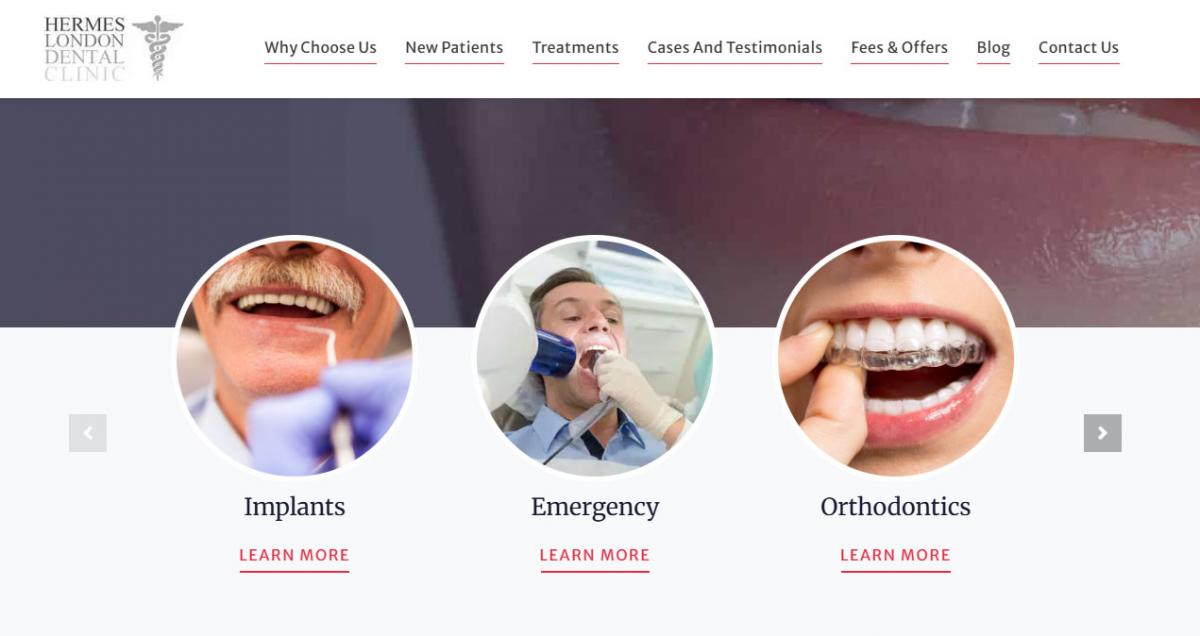This screenshot has height=636, width=1200.
Task: Go to previous carousel slide arrow
Action: (88, 433)
